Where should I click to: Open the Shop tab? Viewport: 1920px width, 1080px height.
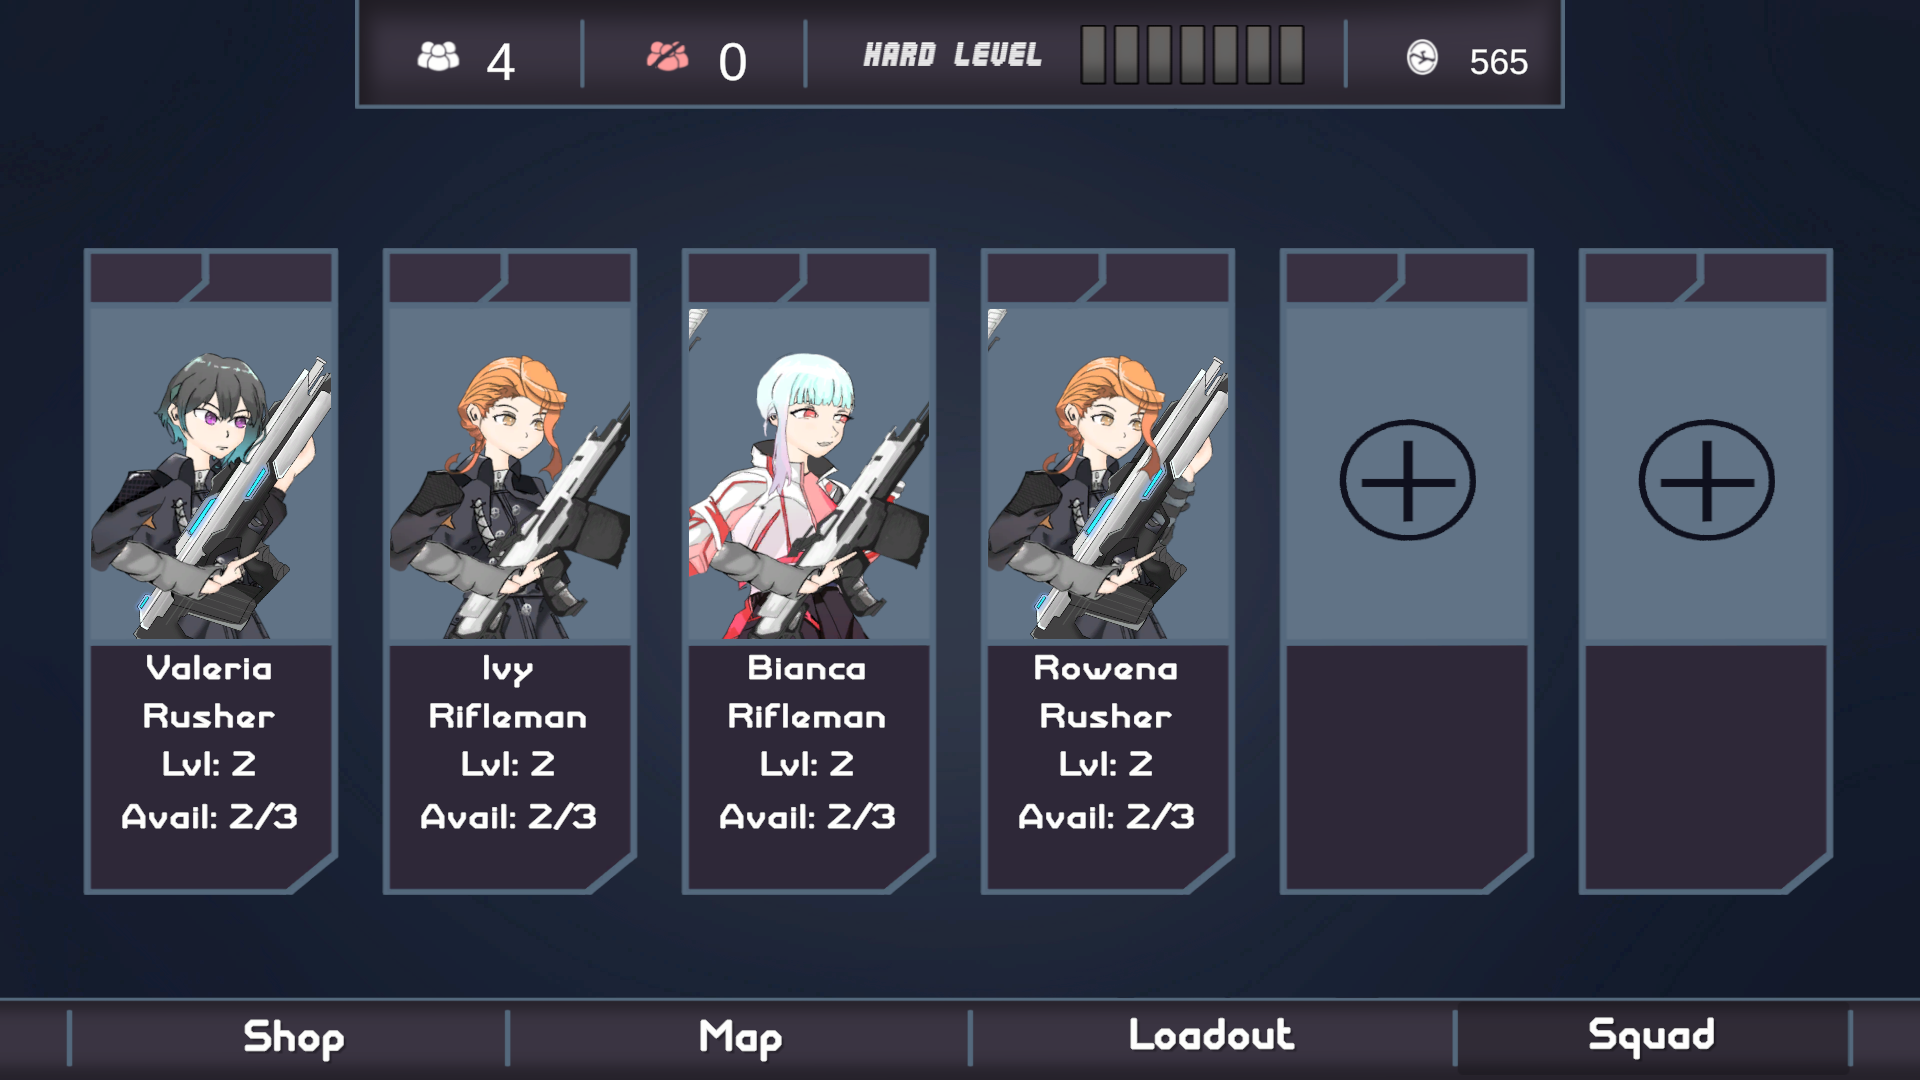(x=293, y=1038)
